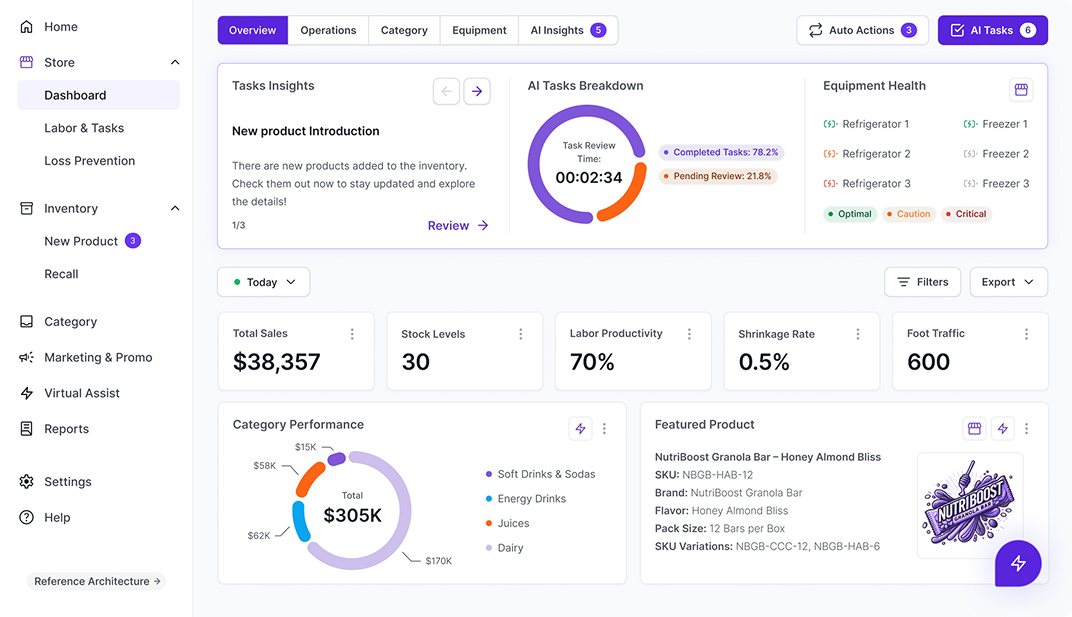Click lightning icon in Featured Product card
Viewport: 1072px width, 617px height.
pos(1003,429)
